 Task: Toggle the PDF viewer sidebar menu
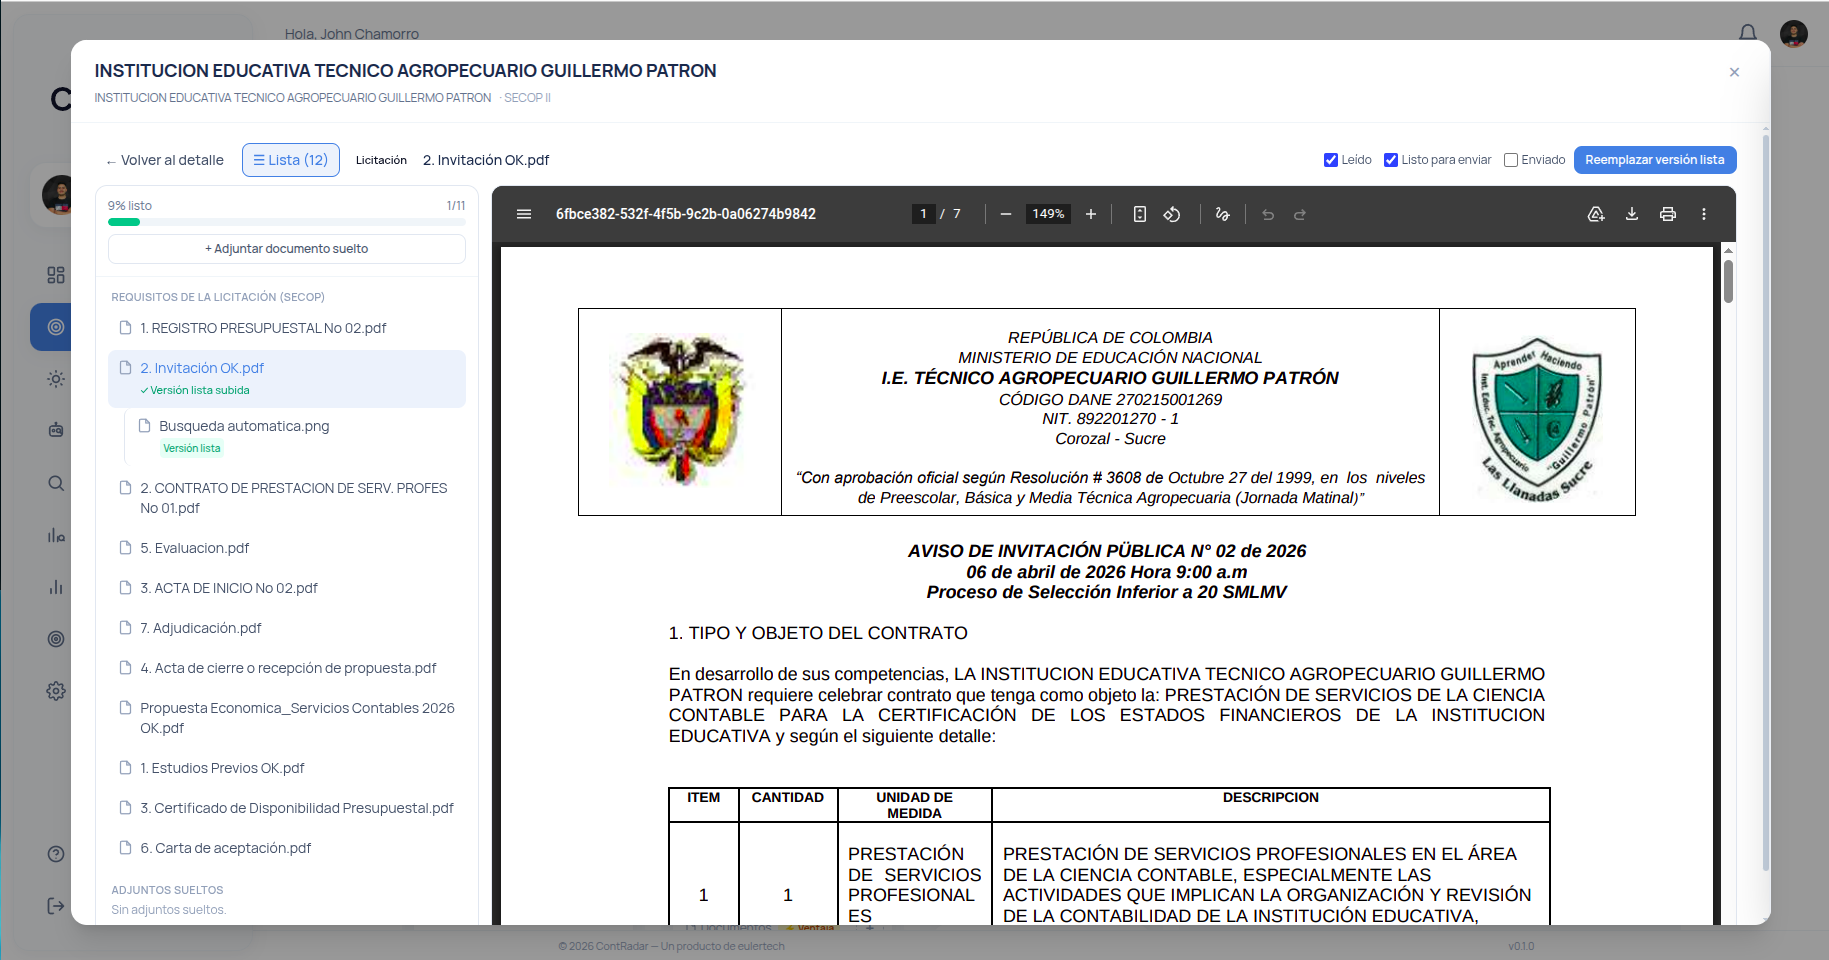tap(523, 214)
